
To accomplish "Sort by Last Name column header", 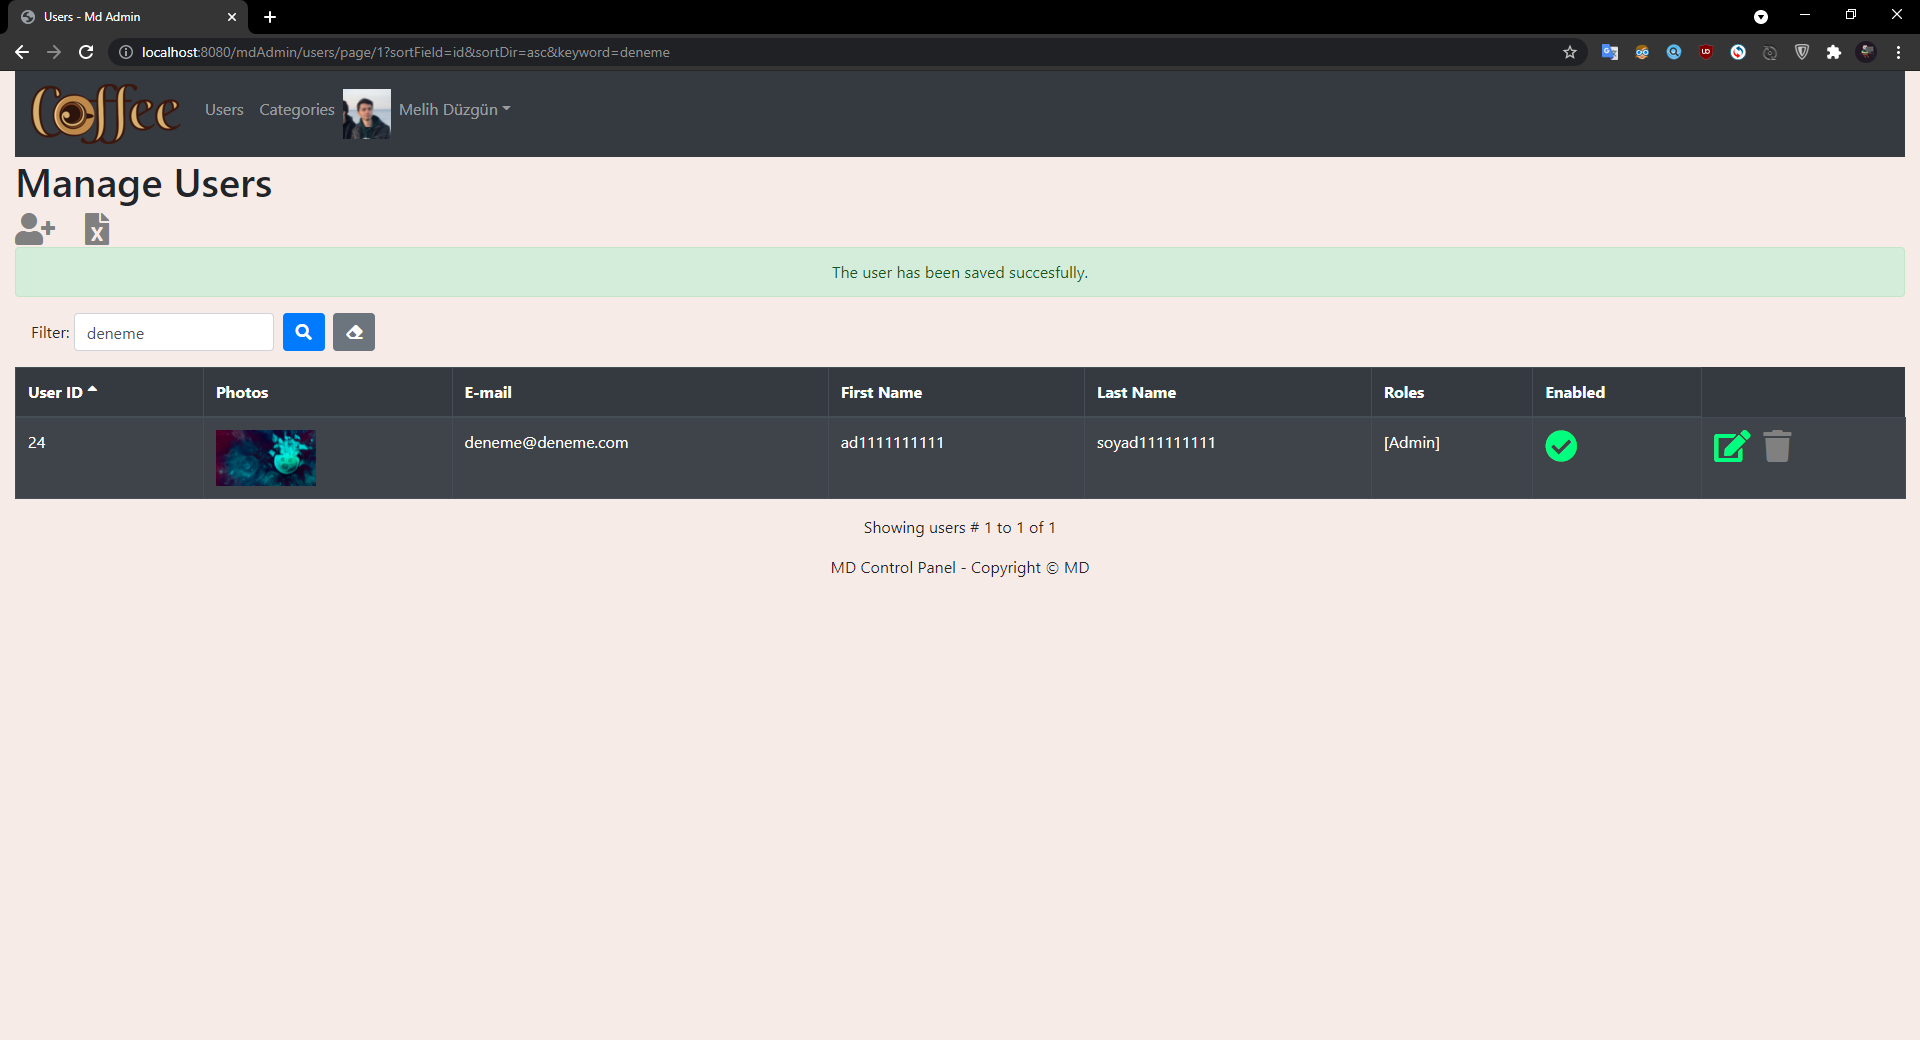I will click(1136, 392).
